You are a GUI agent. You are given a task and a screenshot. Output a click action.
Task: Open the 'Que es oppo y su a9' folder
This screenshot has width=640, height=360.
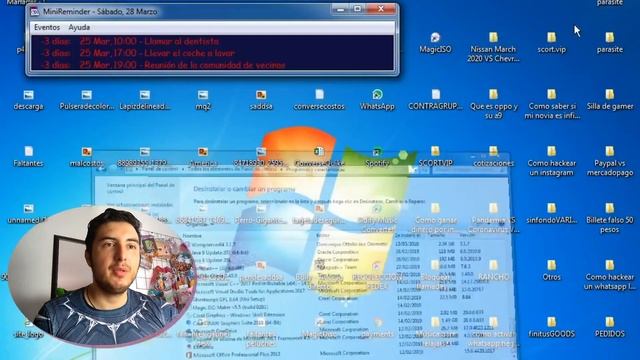pyautogui.click(x=493, y=104)
